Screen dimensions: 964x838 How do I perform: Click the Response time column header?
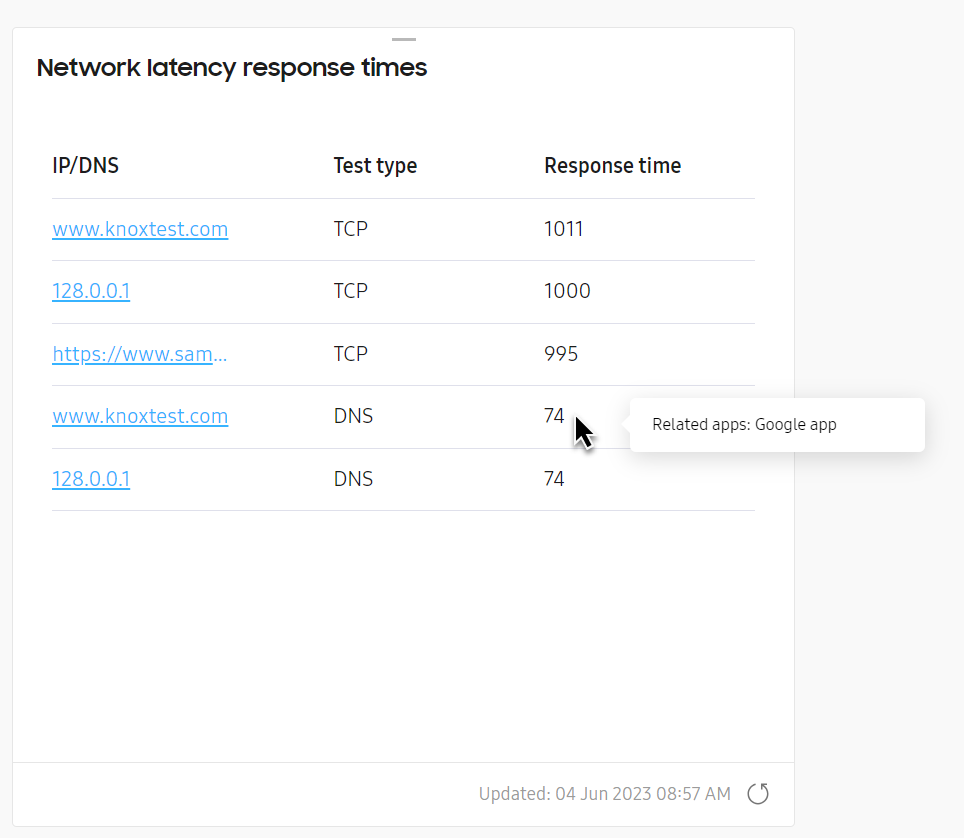[x=612, y=165]
